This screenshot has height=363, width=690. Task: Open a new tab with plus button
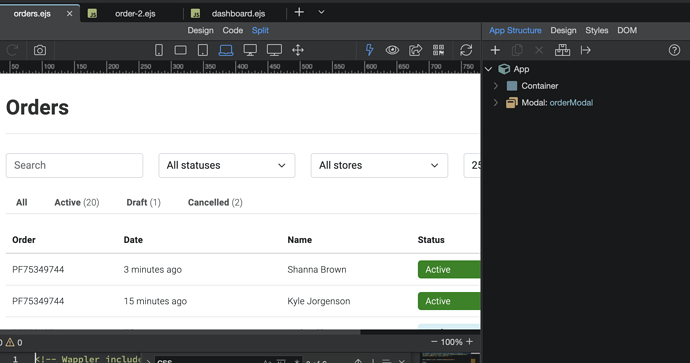(299, 12)
